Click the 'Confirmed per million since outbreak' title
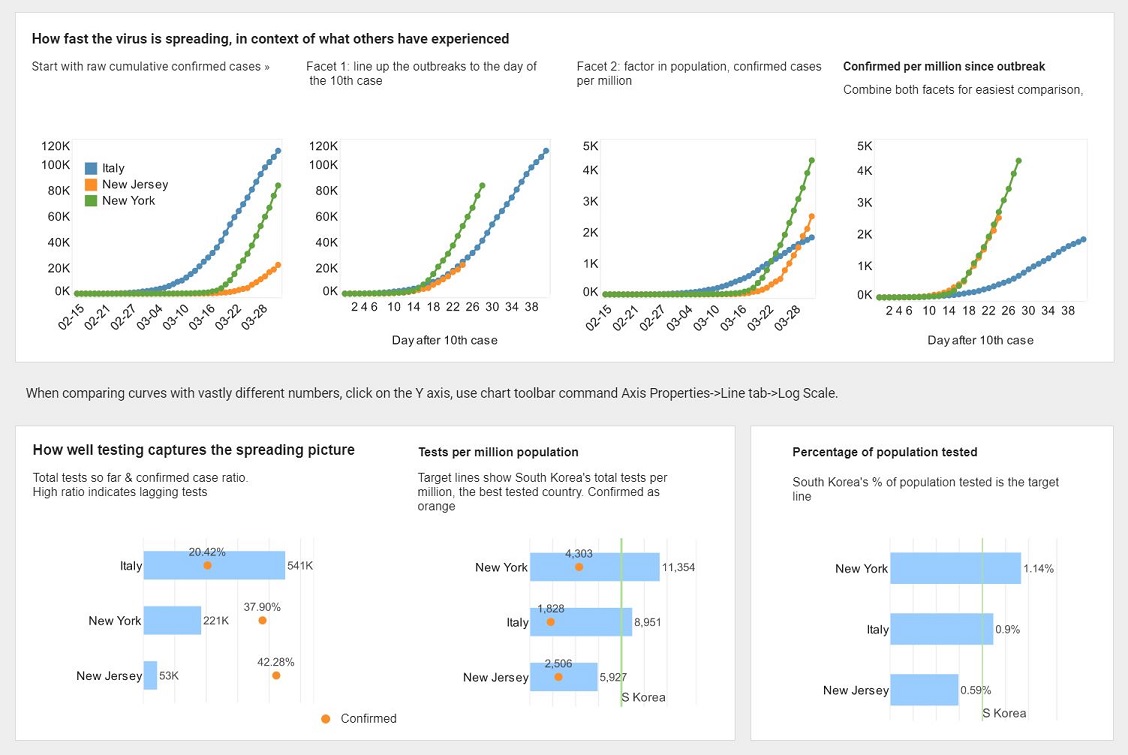Viewport: 1128px width, 755px height. (944, 67)
